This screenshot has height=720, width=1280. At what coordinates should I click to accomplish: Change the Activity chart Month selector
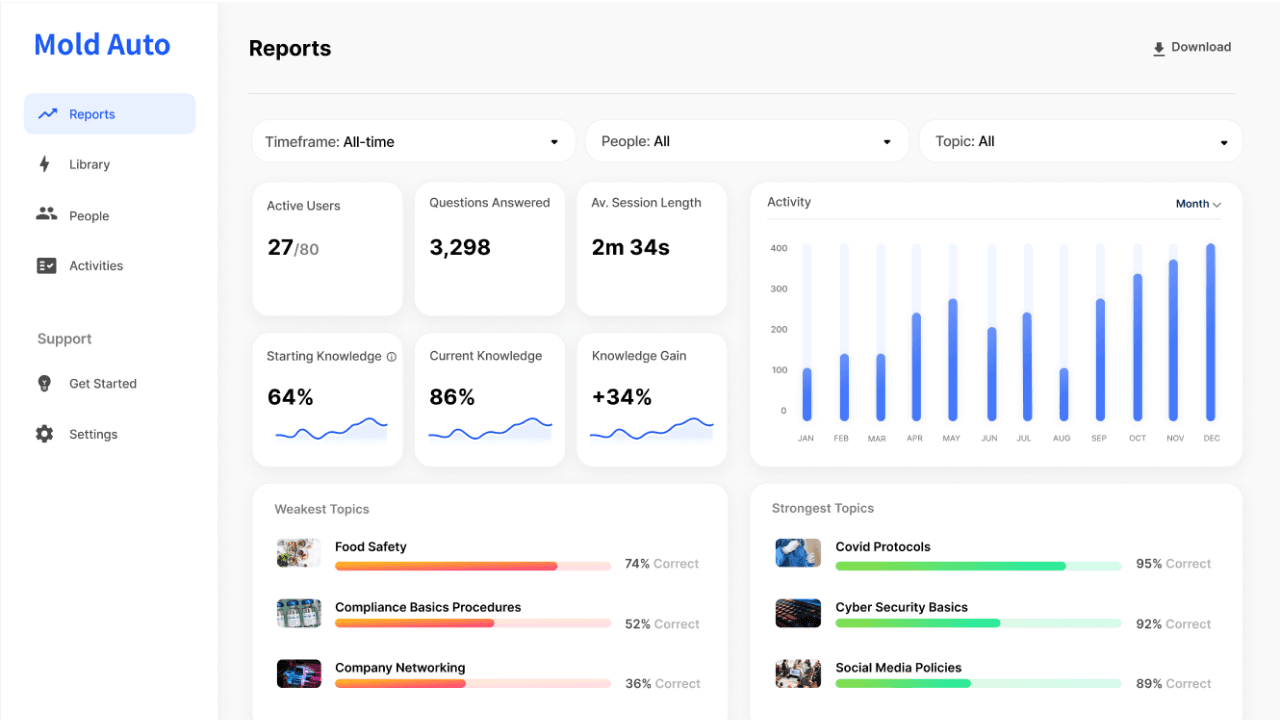click(1198, 204)
